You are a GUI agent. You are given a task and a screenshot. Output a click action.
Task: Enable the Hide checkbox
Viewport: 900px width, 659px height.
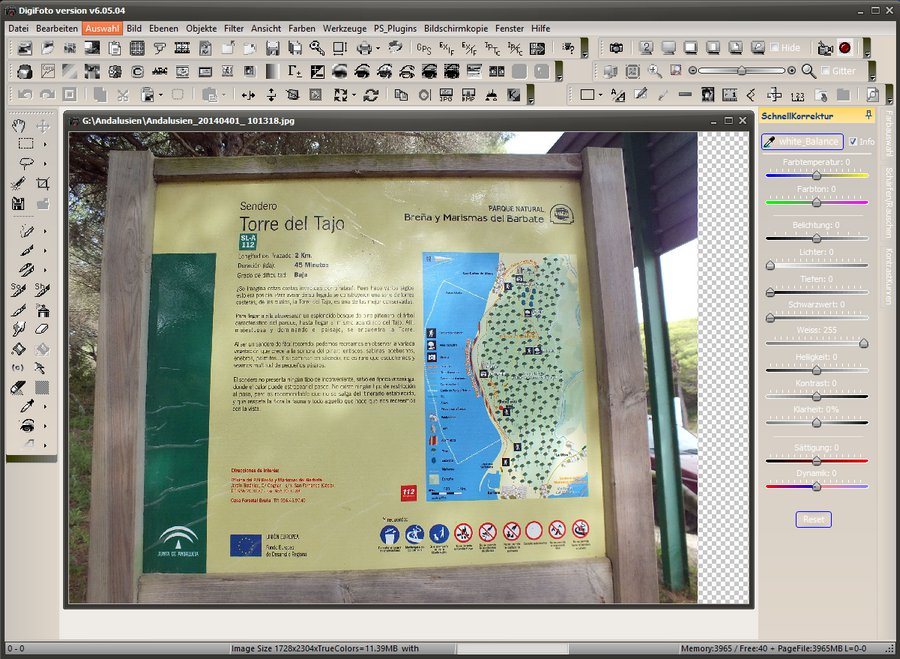coord(773,48)
